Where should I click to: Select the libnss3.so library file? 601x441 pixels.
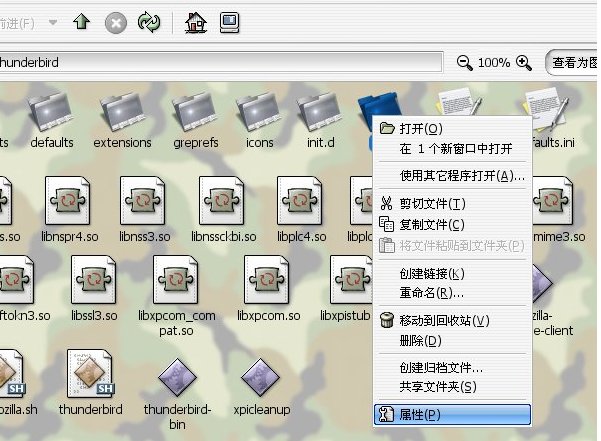145,209
